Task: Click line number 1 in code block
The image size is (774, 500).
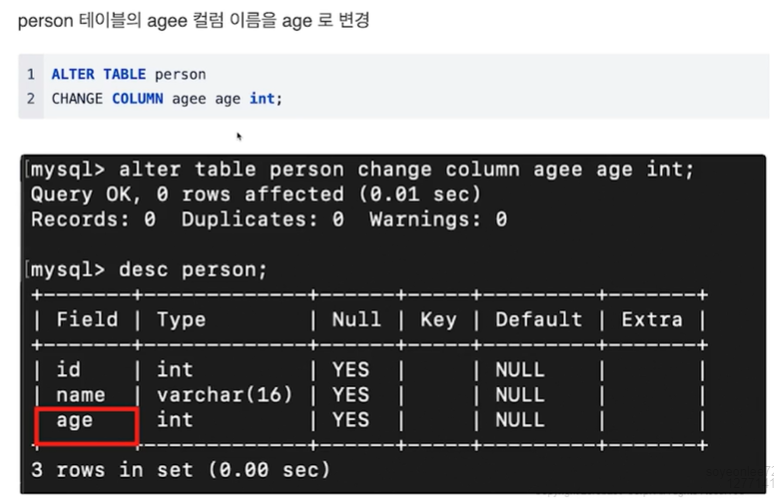Action: [31, 75]
